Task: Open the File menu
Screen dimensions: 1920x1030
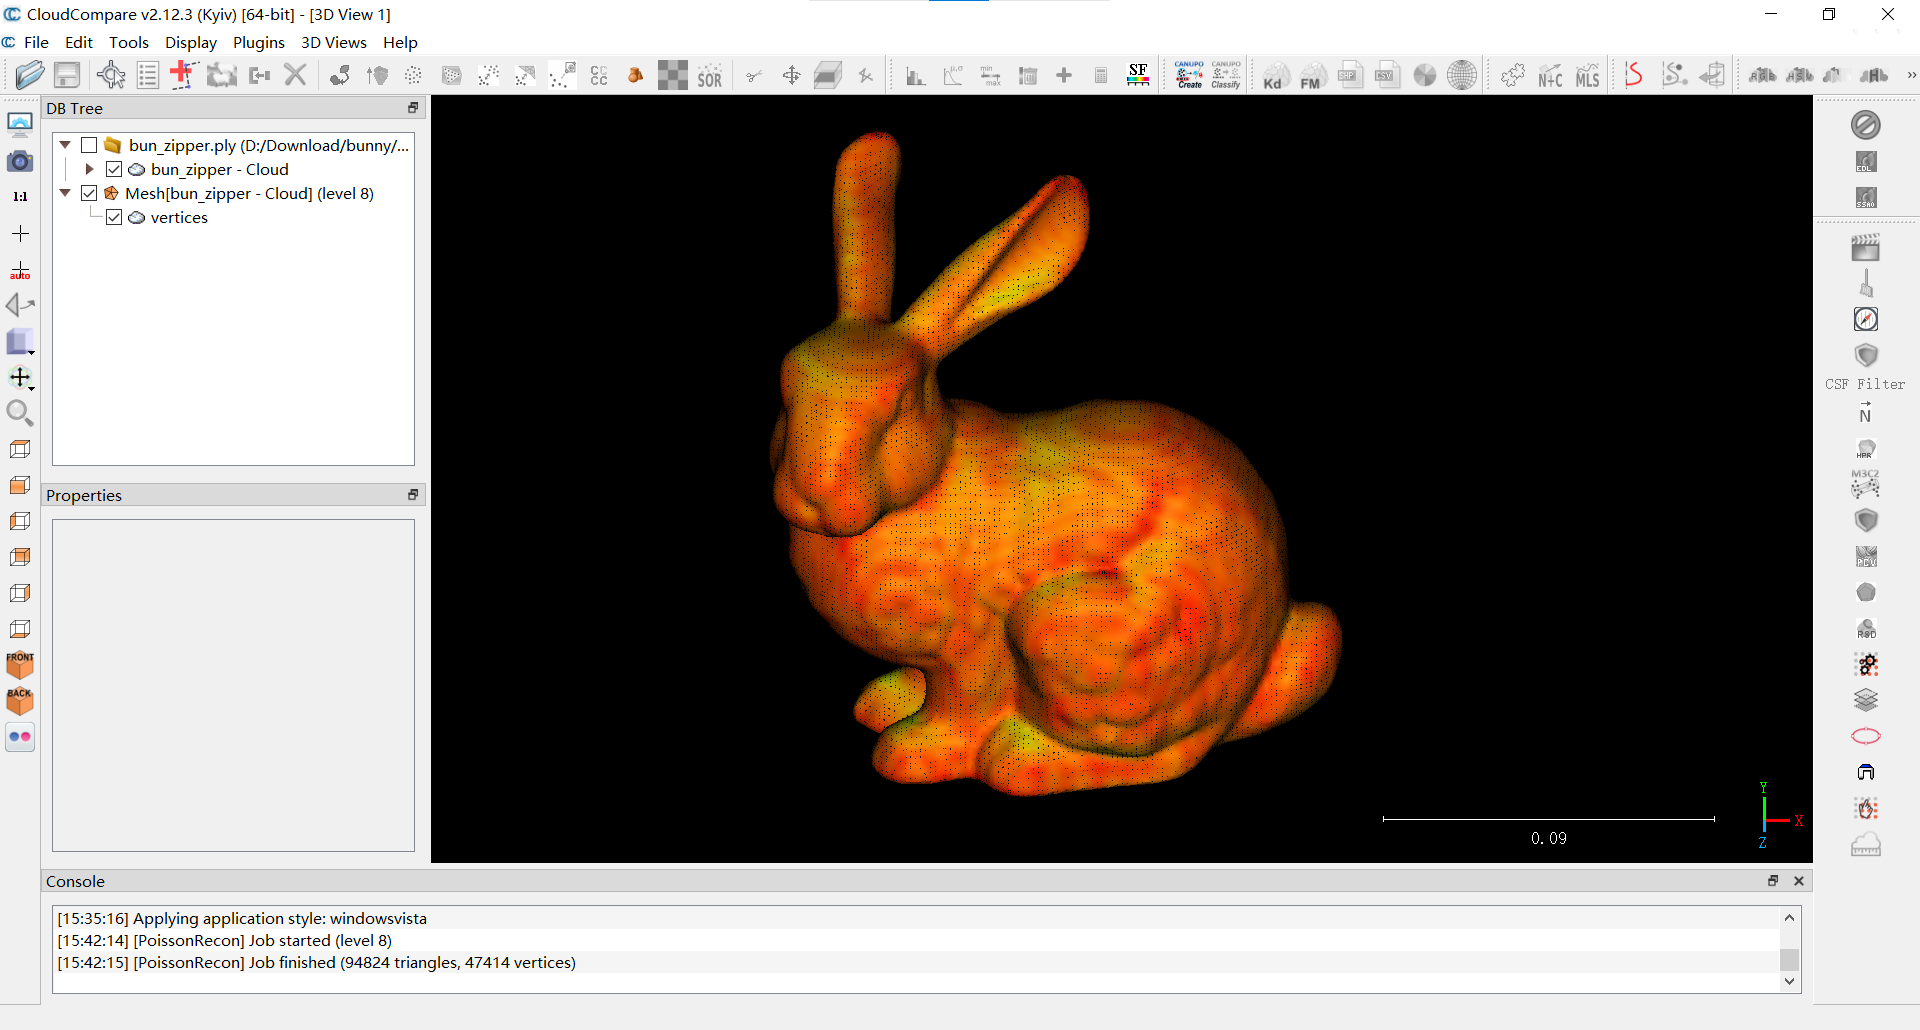Action: 36,42
